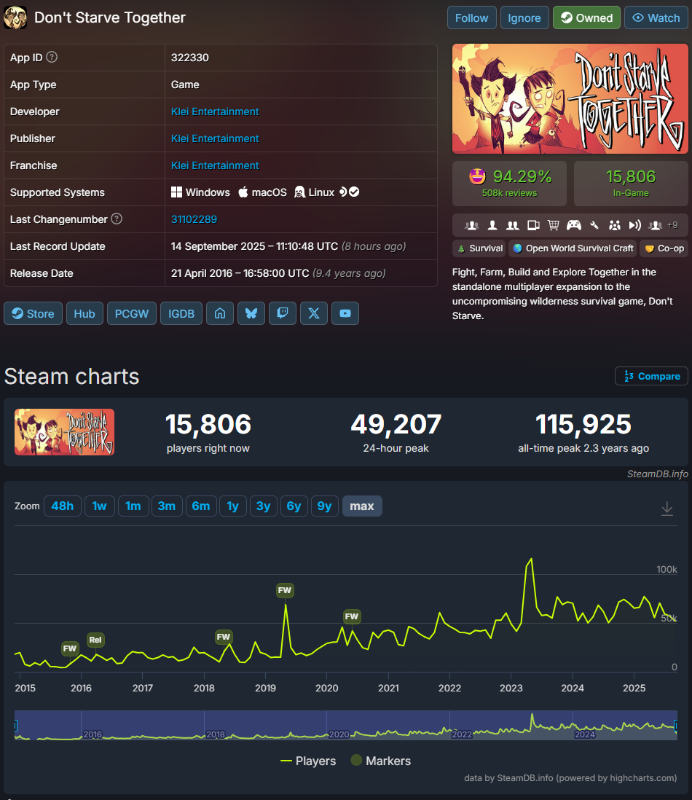Toggle the Players series in legend
Screen dimensions: 692x800
coord(307,760)
